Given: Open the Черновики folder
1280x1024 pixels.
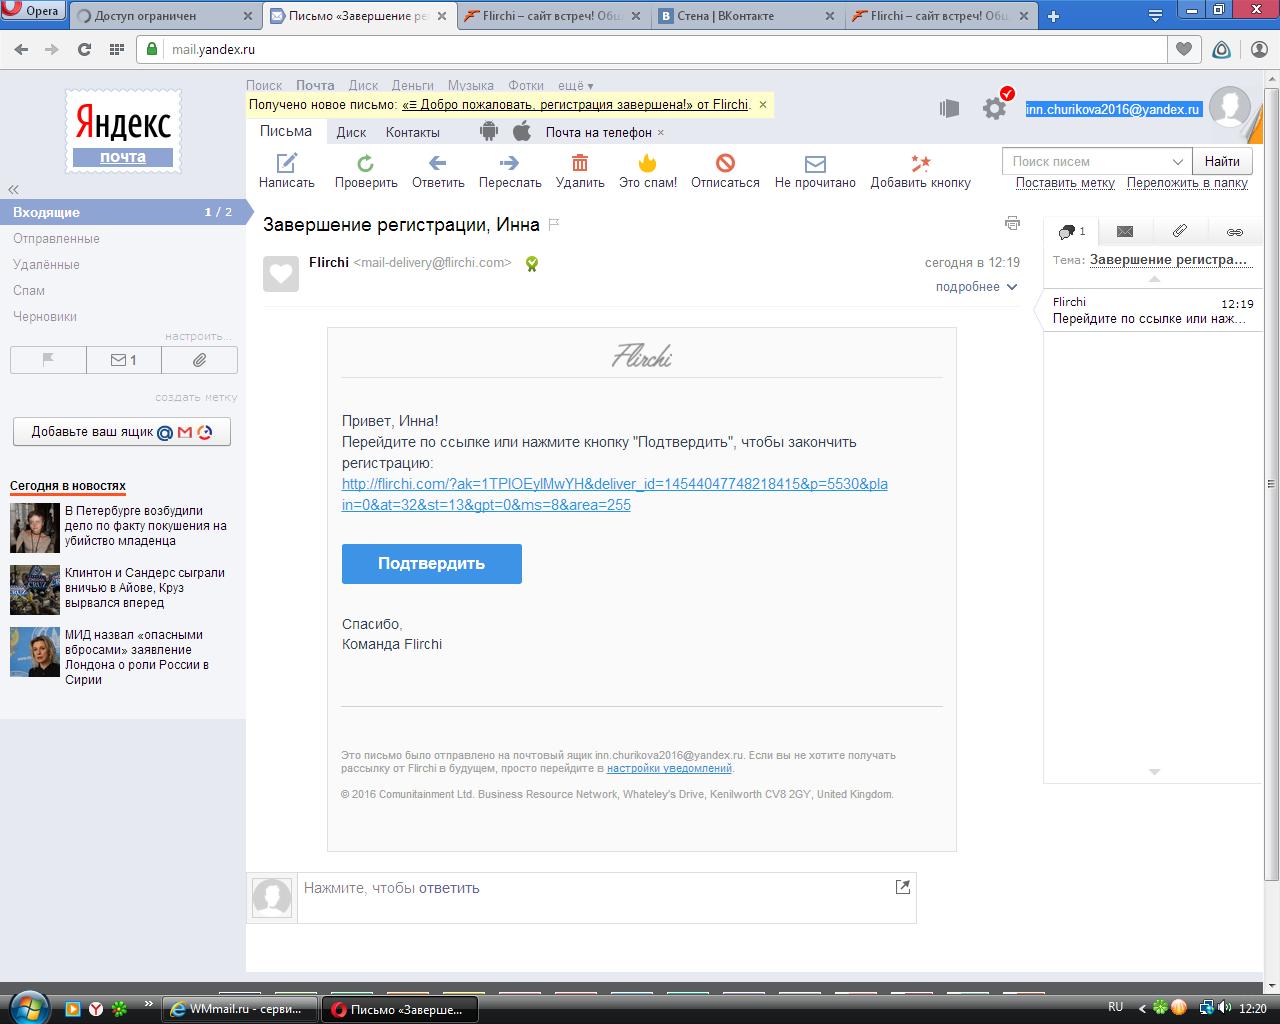Looking at the screenshot, I should pyautogui.click(x=45, y=316).
